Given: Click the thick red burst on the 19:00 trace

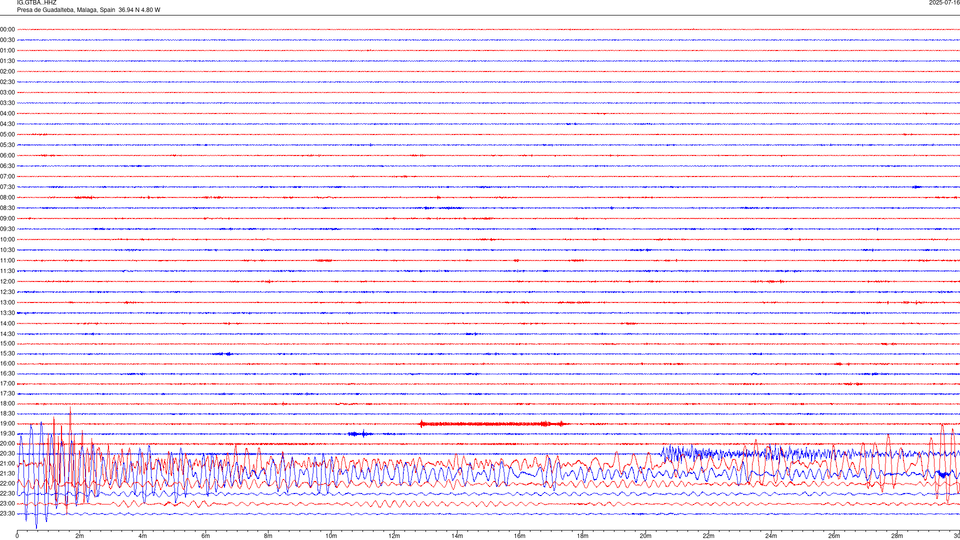Looking at the screenshot, I should point(493,424).
